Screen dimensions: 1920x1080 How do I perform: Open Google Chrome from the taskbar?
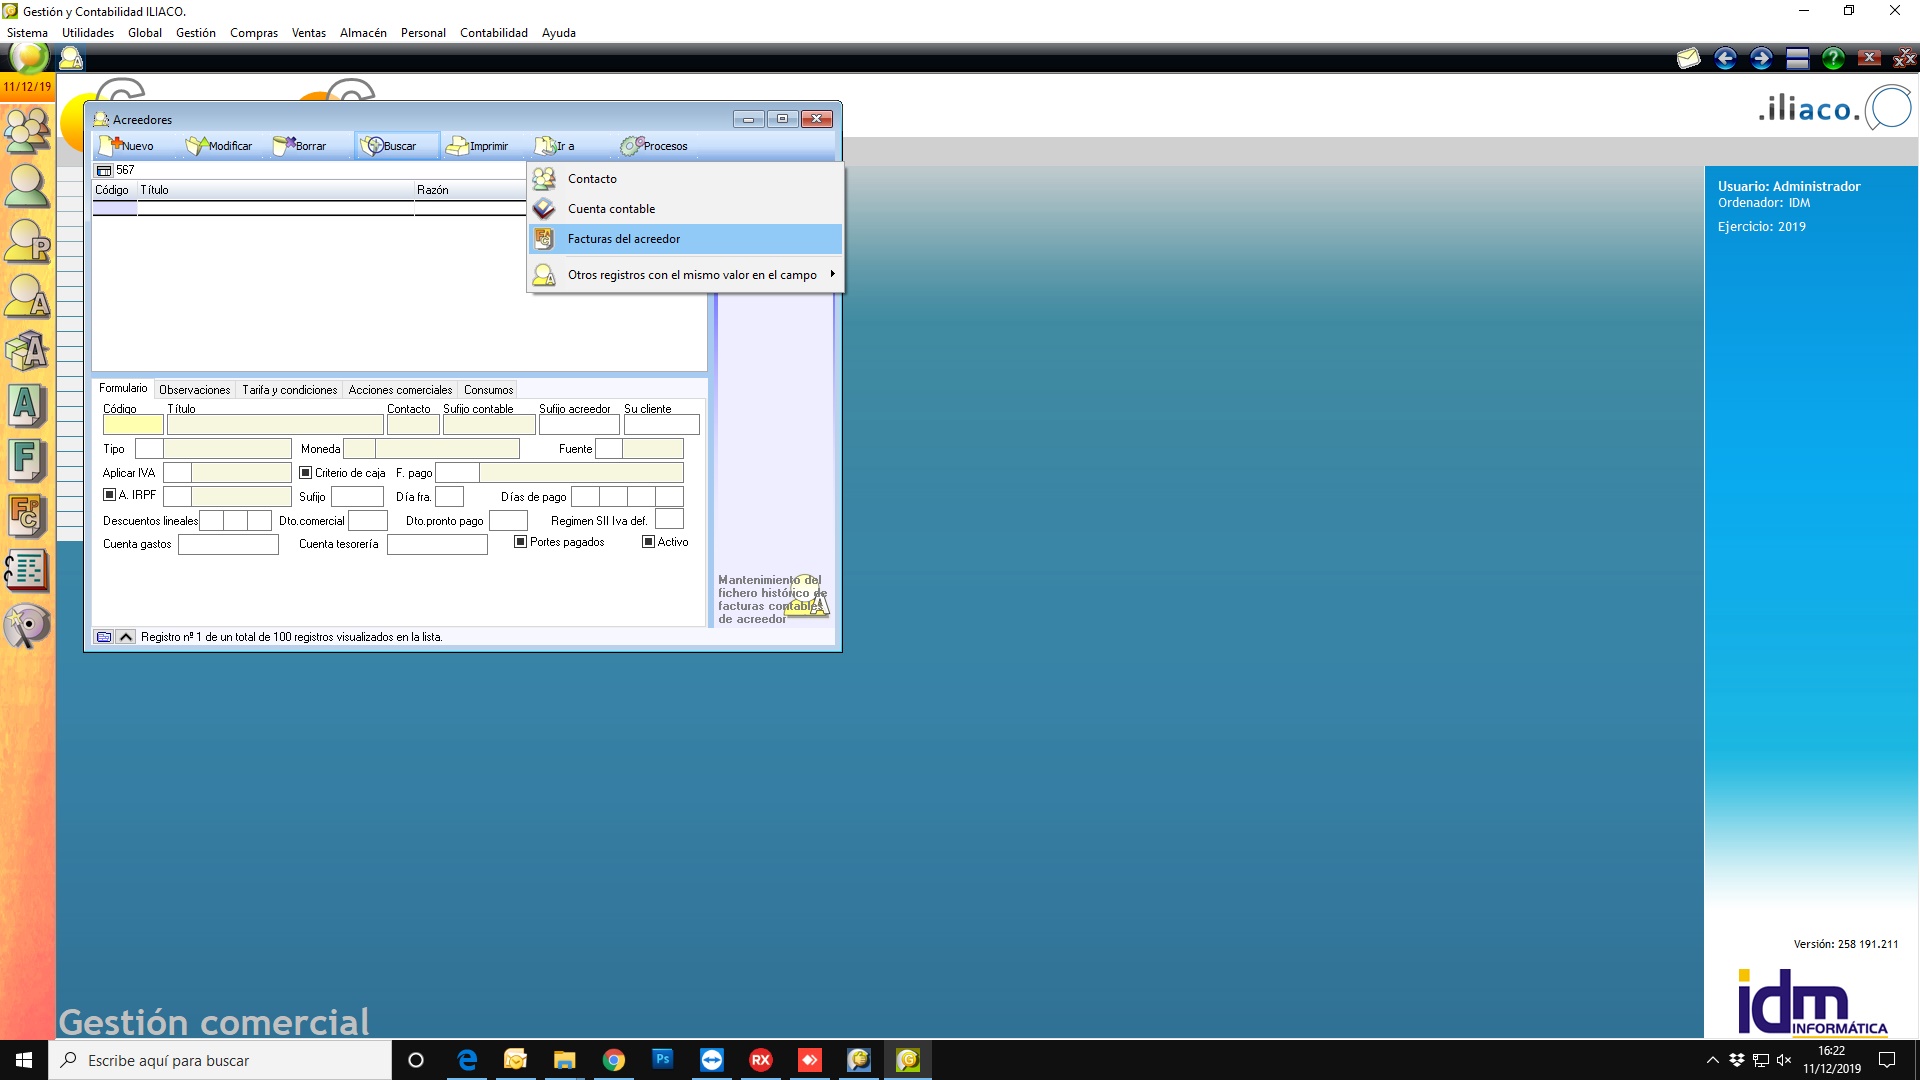point(614,1060)
